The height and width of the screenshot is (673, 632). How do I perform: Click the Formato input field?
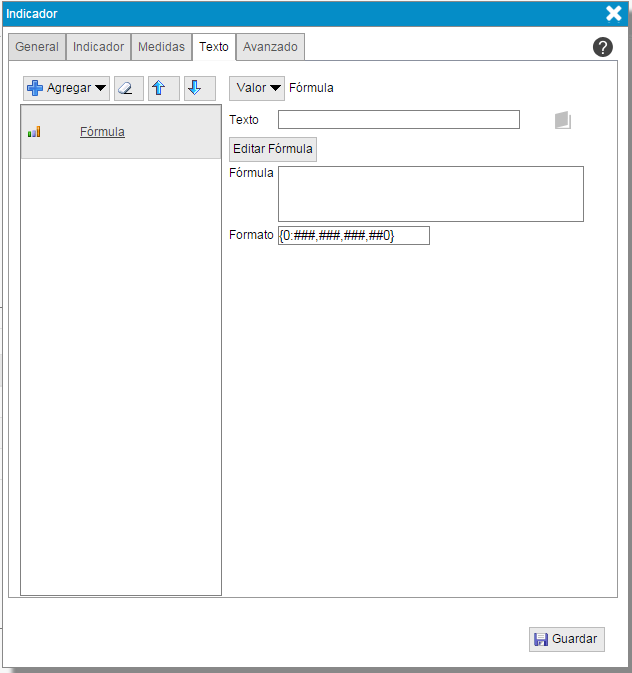point(353,235)
